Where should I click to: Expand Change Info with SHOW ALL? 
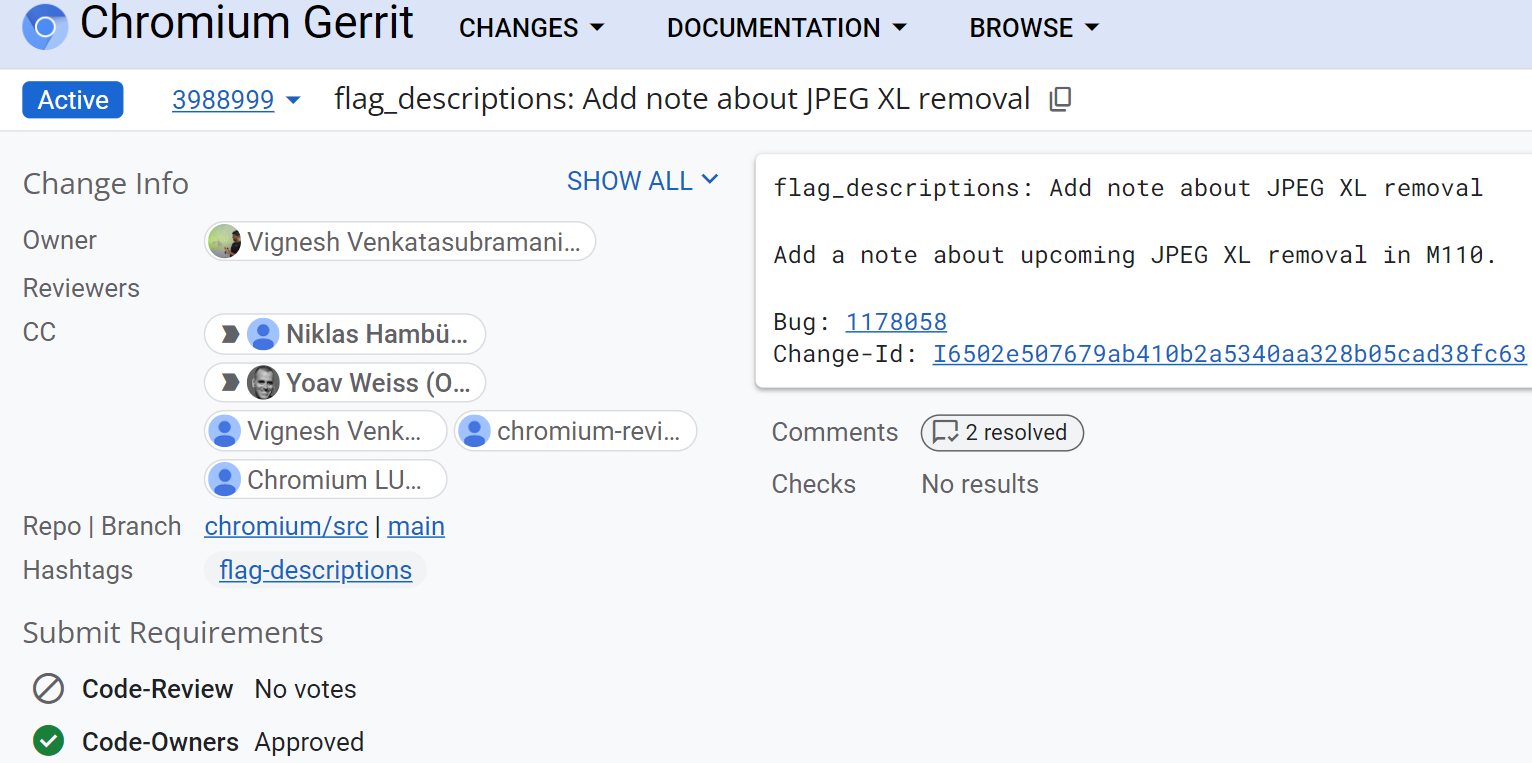pyautogui.click(x=643, y=181)
